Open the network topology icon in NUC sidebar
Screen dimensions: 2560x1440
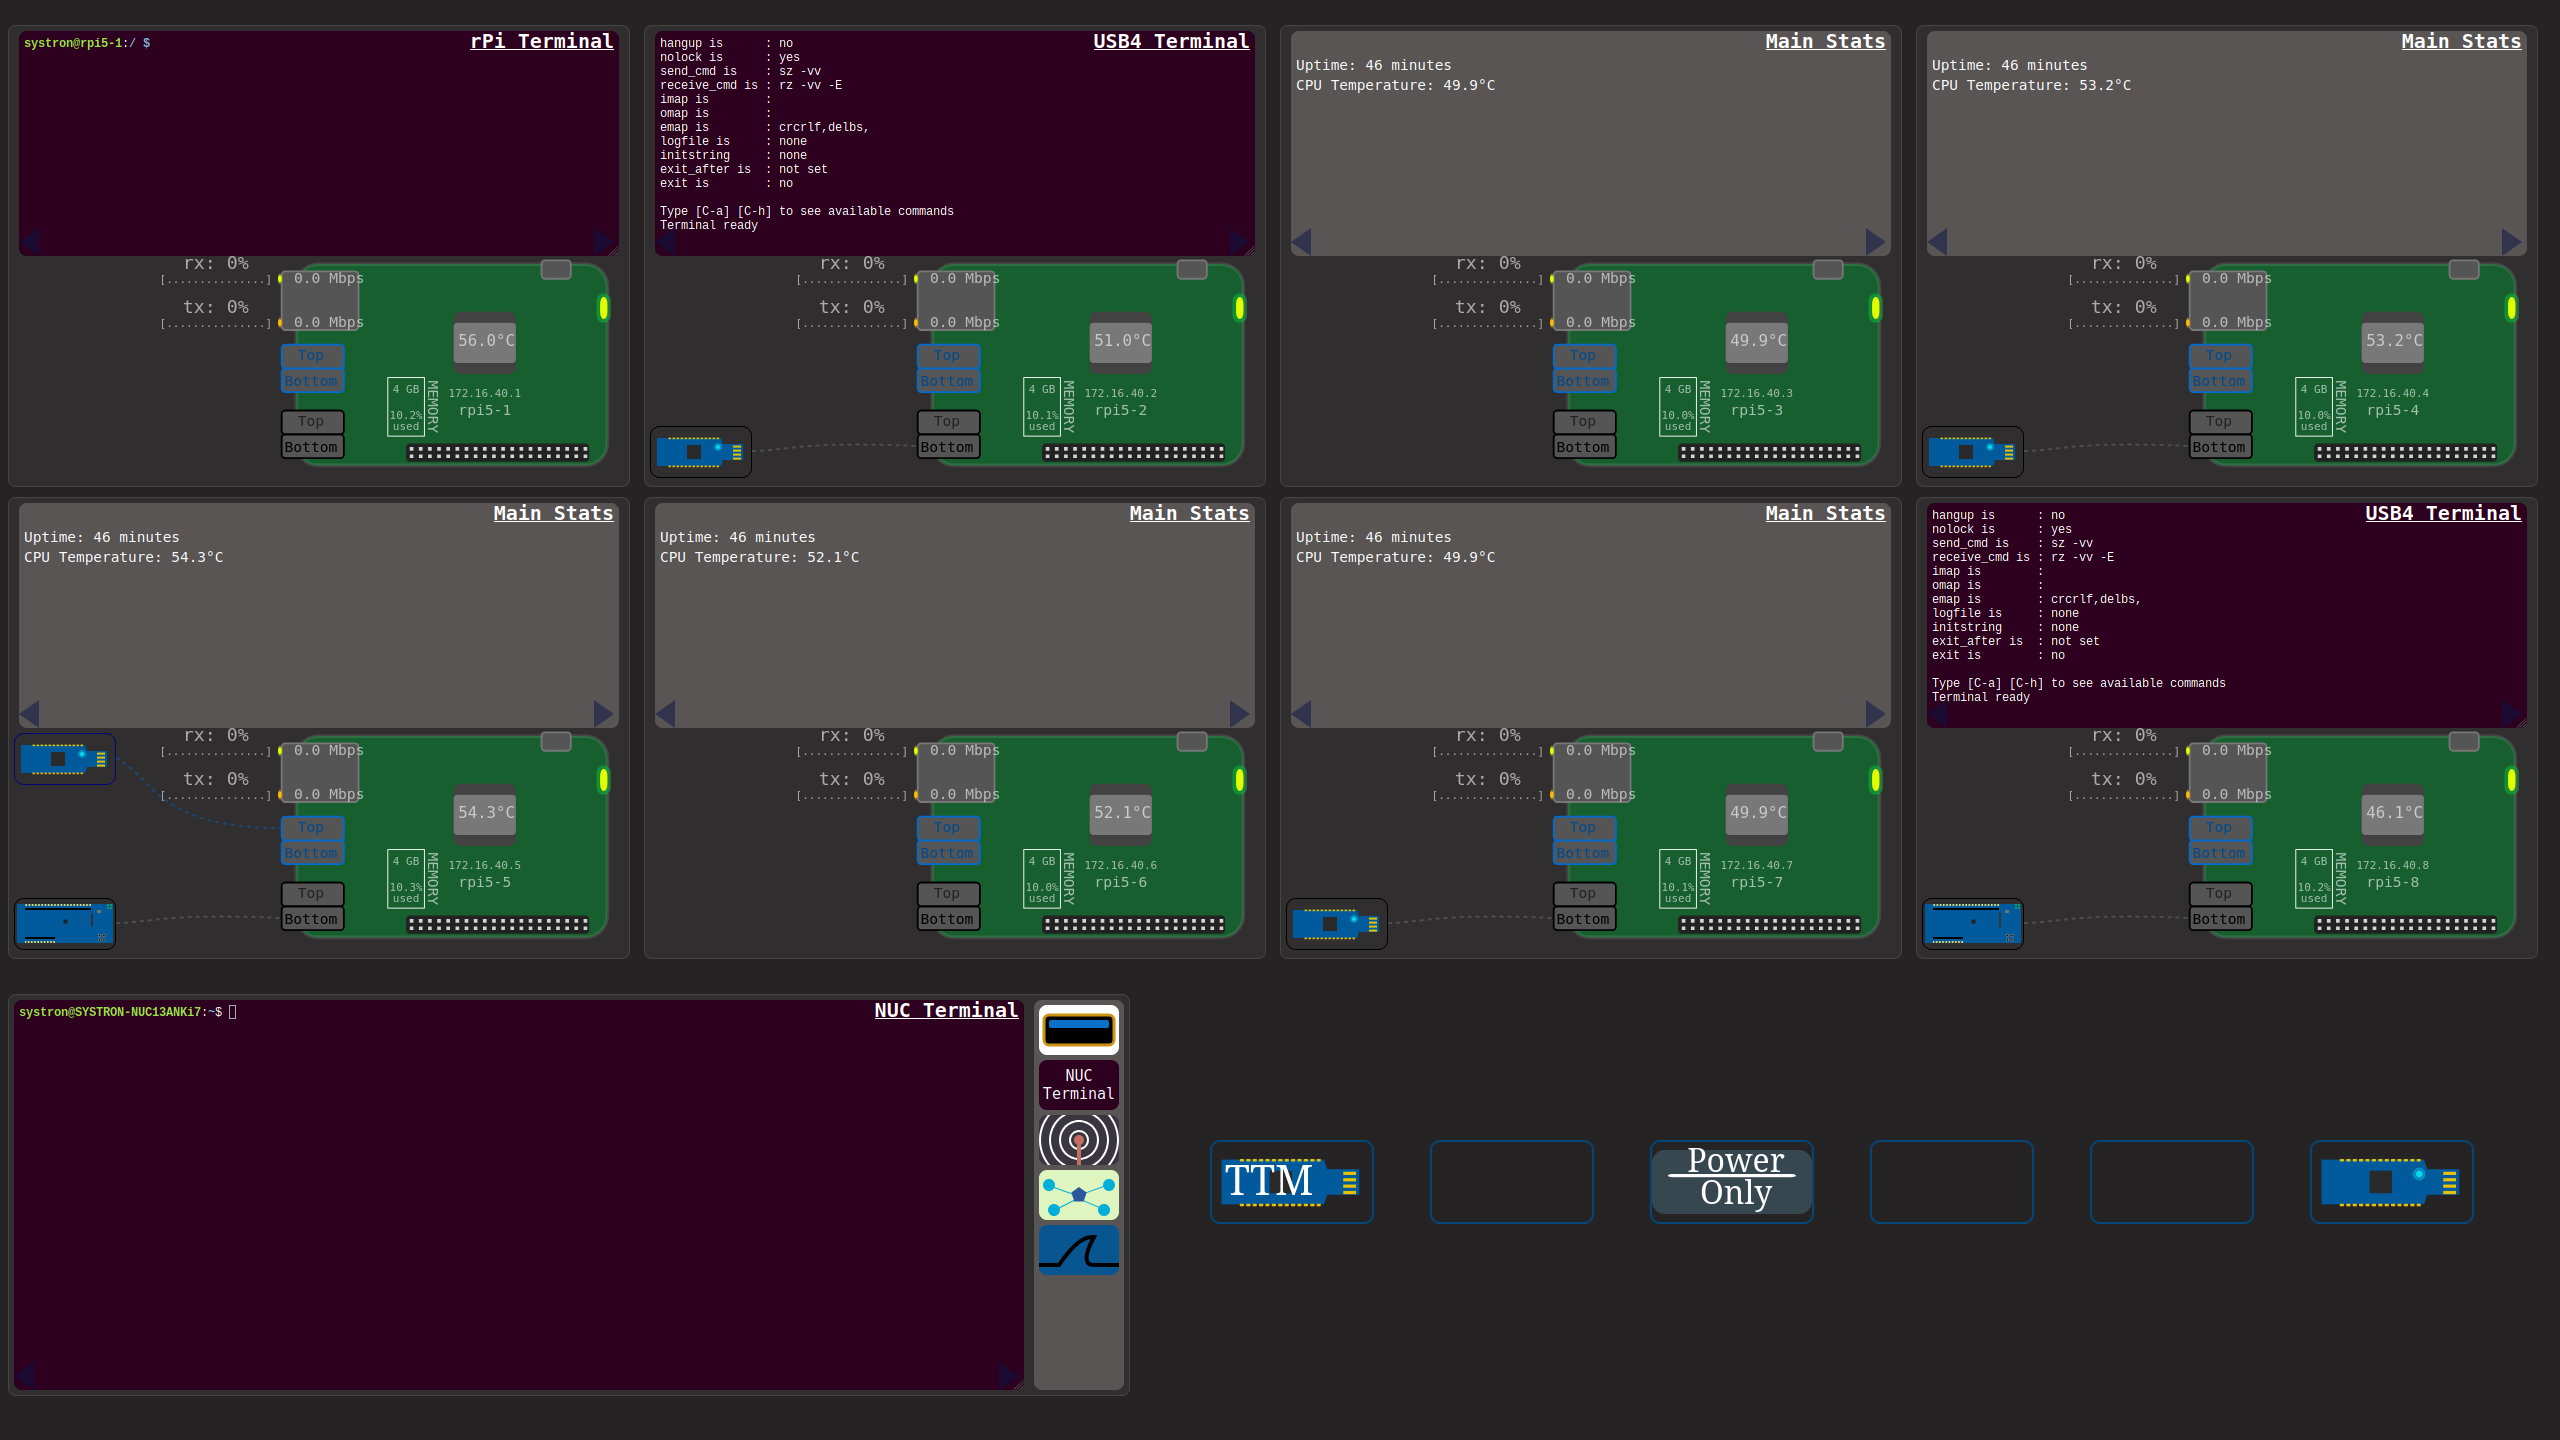(x=1078, y=1195)
